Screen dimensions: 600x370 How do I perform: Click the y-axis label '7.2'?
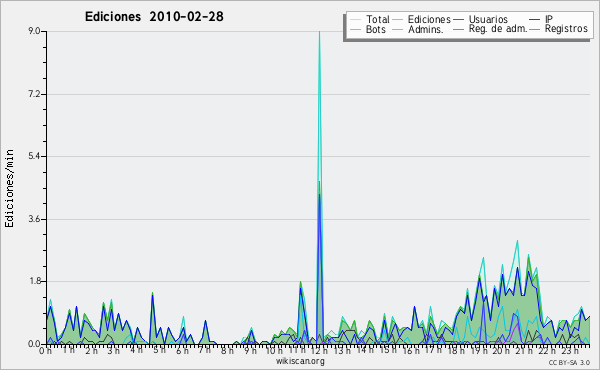tap(35, 94)
